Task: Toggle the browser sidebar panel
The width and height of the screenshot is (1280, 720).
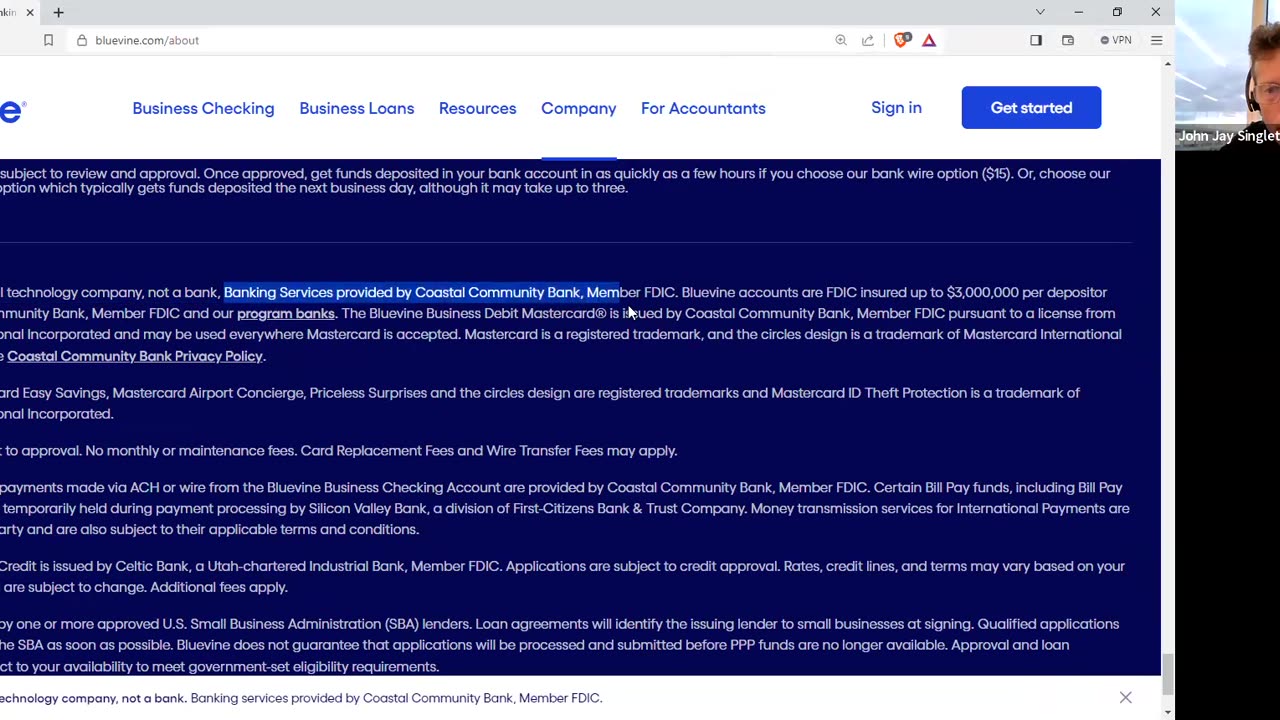Action: pos(1036,40)
